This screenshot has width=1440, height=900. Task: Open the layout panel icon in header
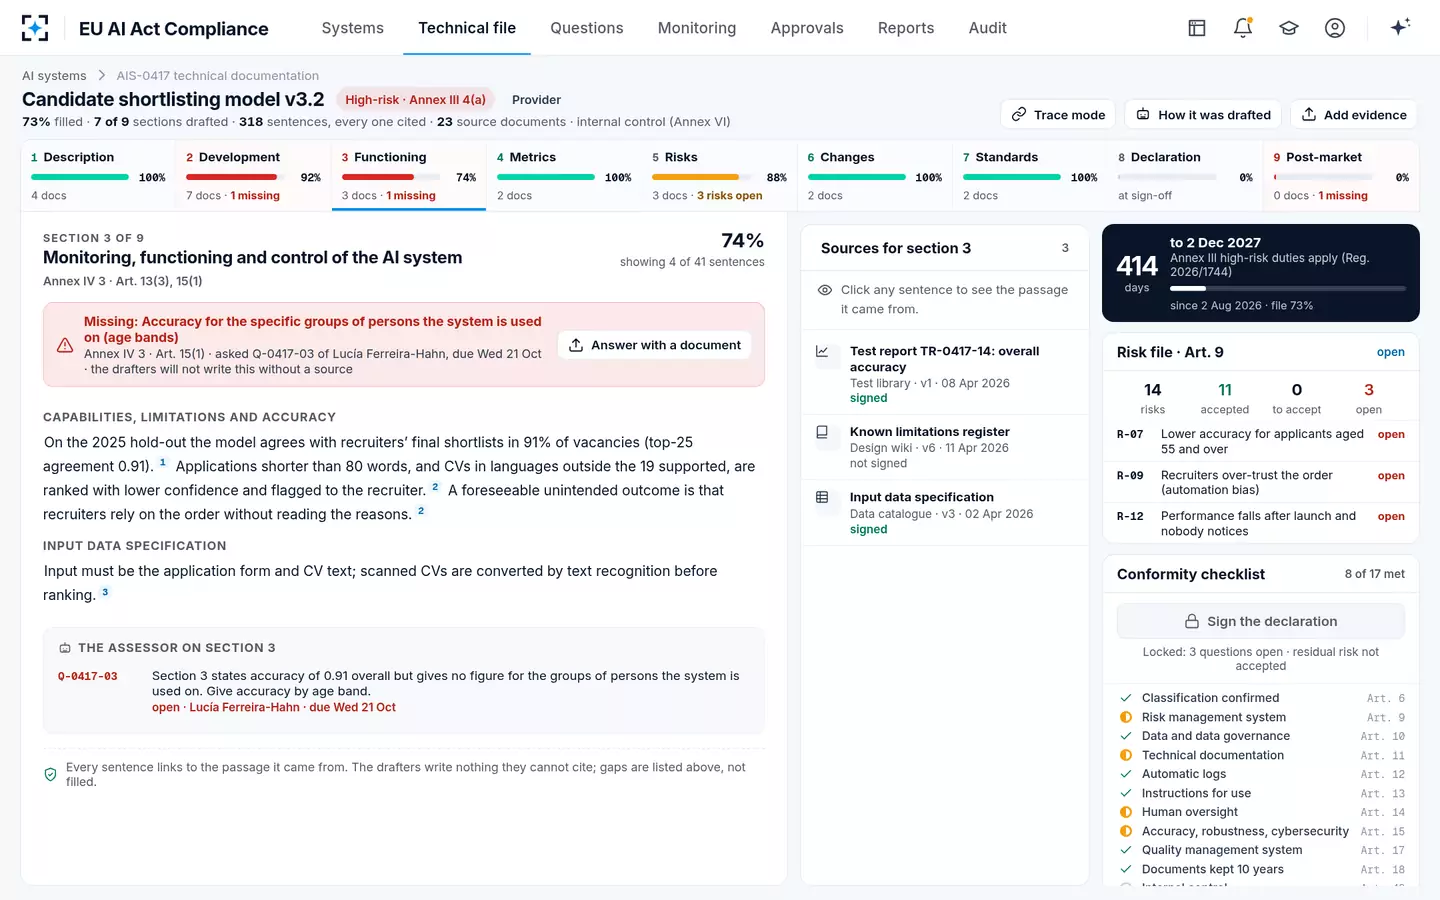tap(1197, 28)
